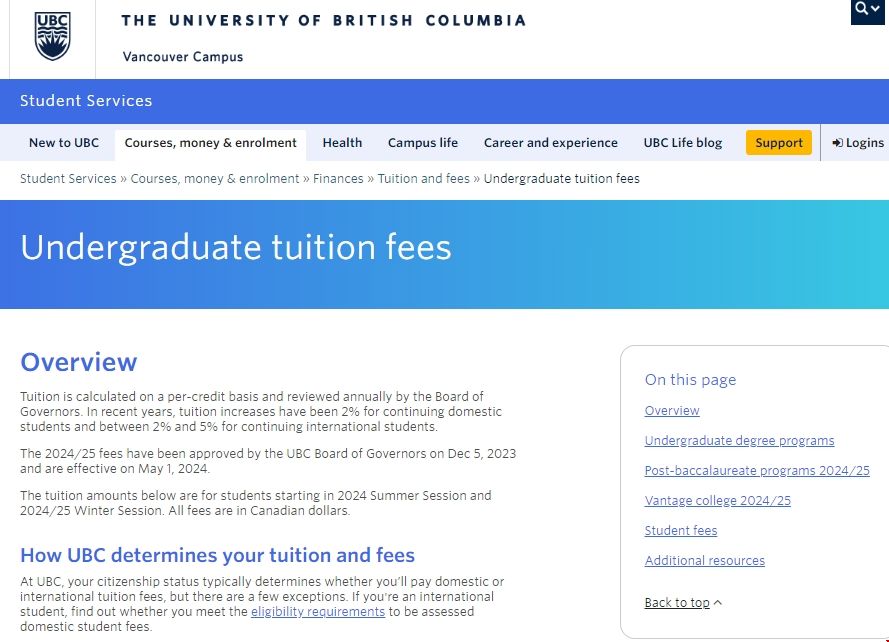Open the Student fees sidebar link
The image size is (889, 642).
[680, 530]
